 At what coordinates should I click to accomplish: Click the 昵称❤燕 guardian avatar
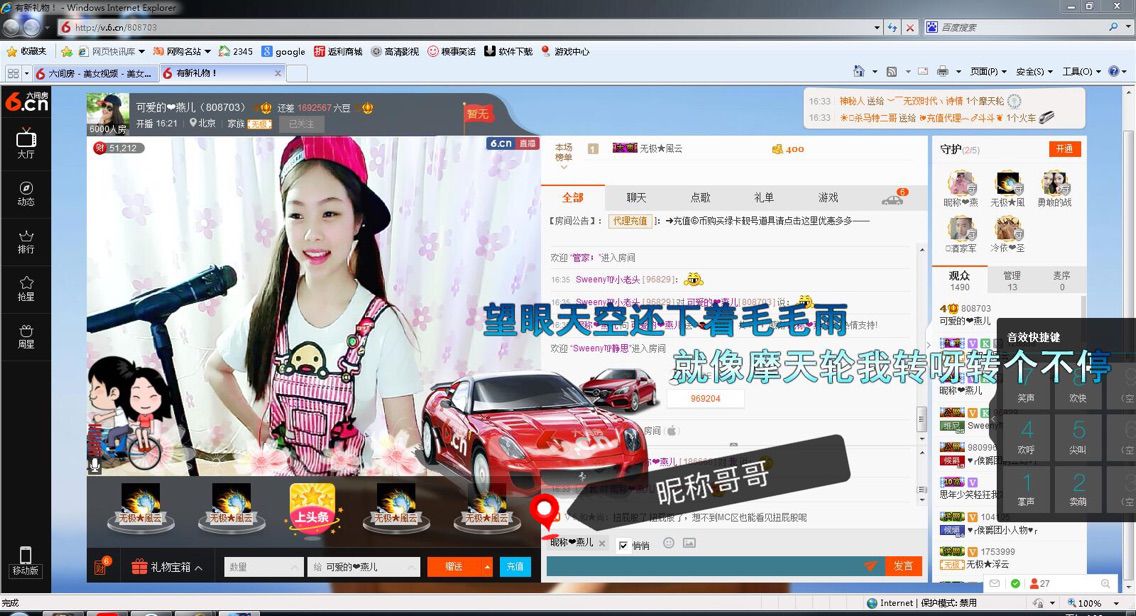click(x=961, y=183)
